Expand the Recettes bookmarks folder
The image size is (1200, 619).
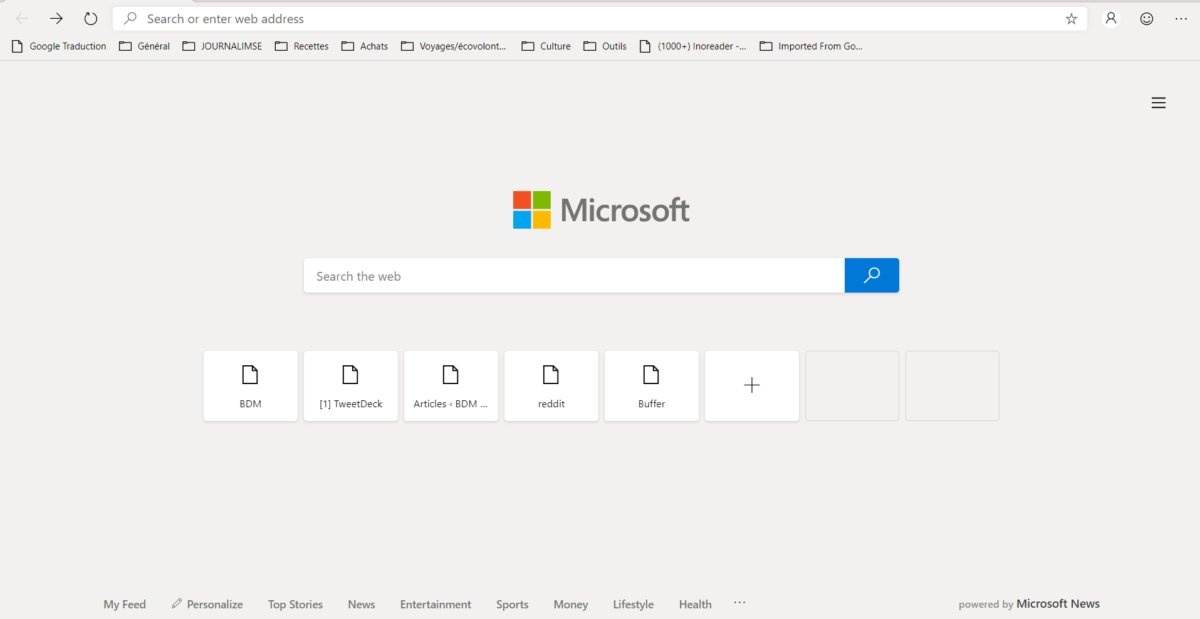click(301, 46)
